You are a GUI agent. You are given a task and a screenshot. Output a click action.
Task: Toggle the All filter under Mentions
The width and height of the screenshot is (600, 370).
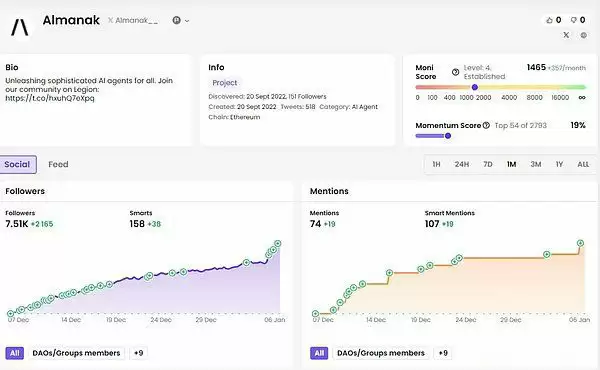[x=319, y=353]
